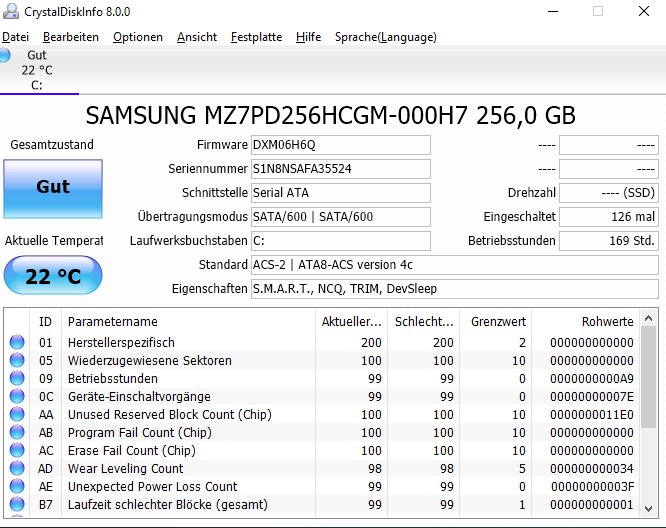Select Wear Leveling Count parameter name

click(125, 469)
